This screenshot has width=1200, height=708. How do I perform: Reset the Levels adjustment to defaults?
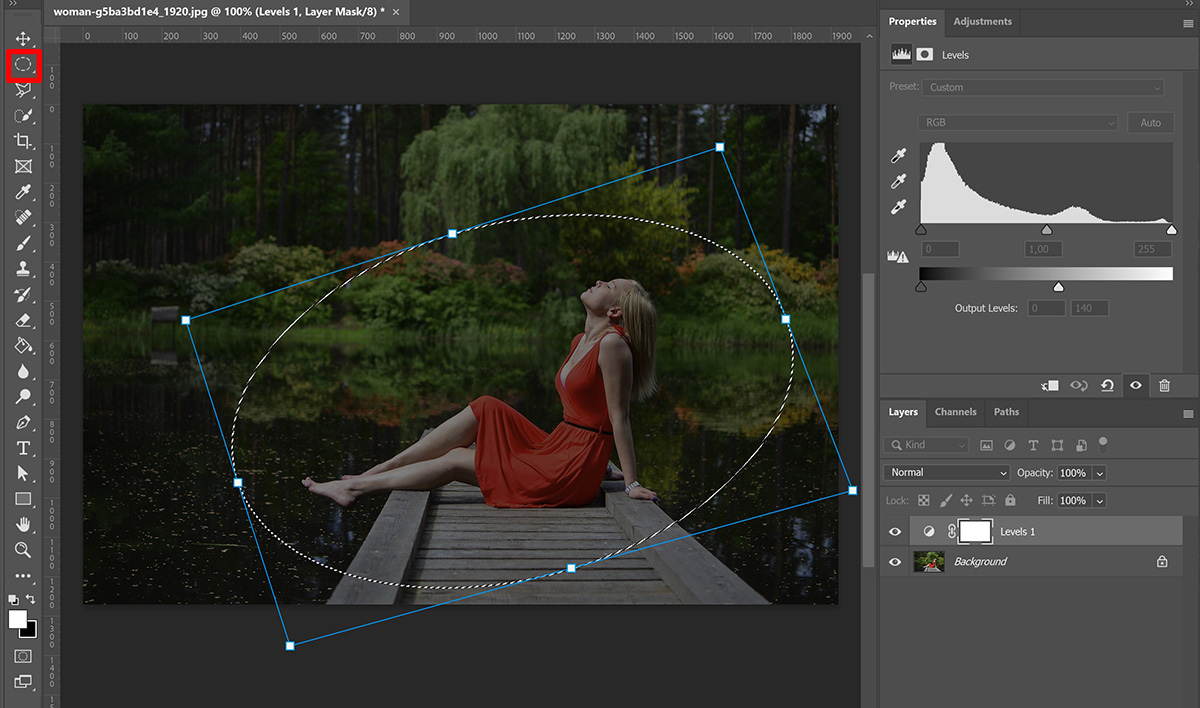pyautogui.click(x=1107, y=385)
